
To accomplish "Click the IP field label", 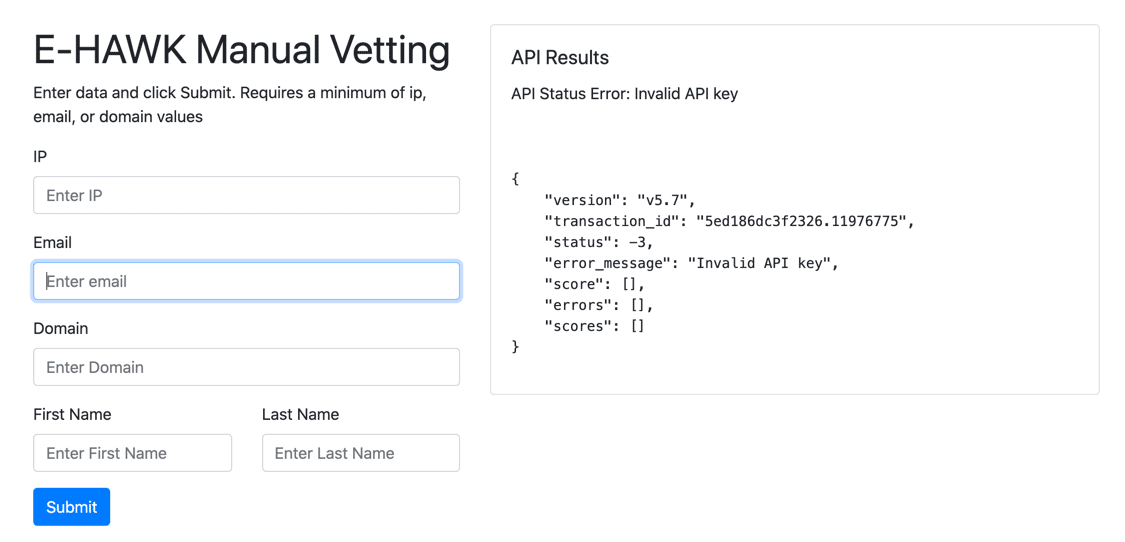I will pos(40,156).
